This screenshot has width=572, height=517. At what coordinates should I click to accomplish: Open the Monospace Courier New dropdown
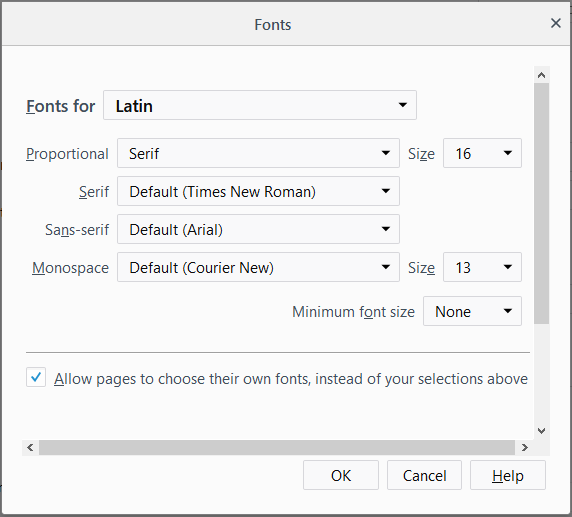coord(258,267)
